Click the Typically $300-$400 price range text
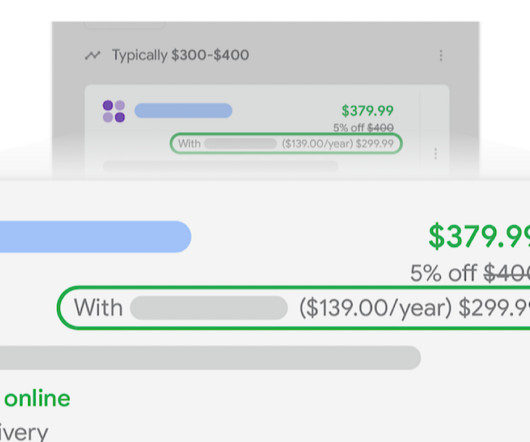This screenshot has height=442, width=530. tap(180, 55)
